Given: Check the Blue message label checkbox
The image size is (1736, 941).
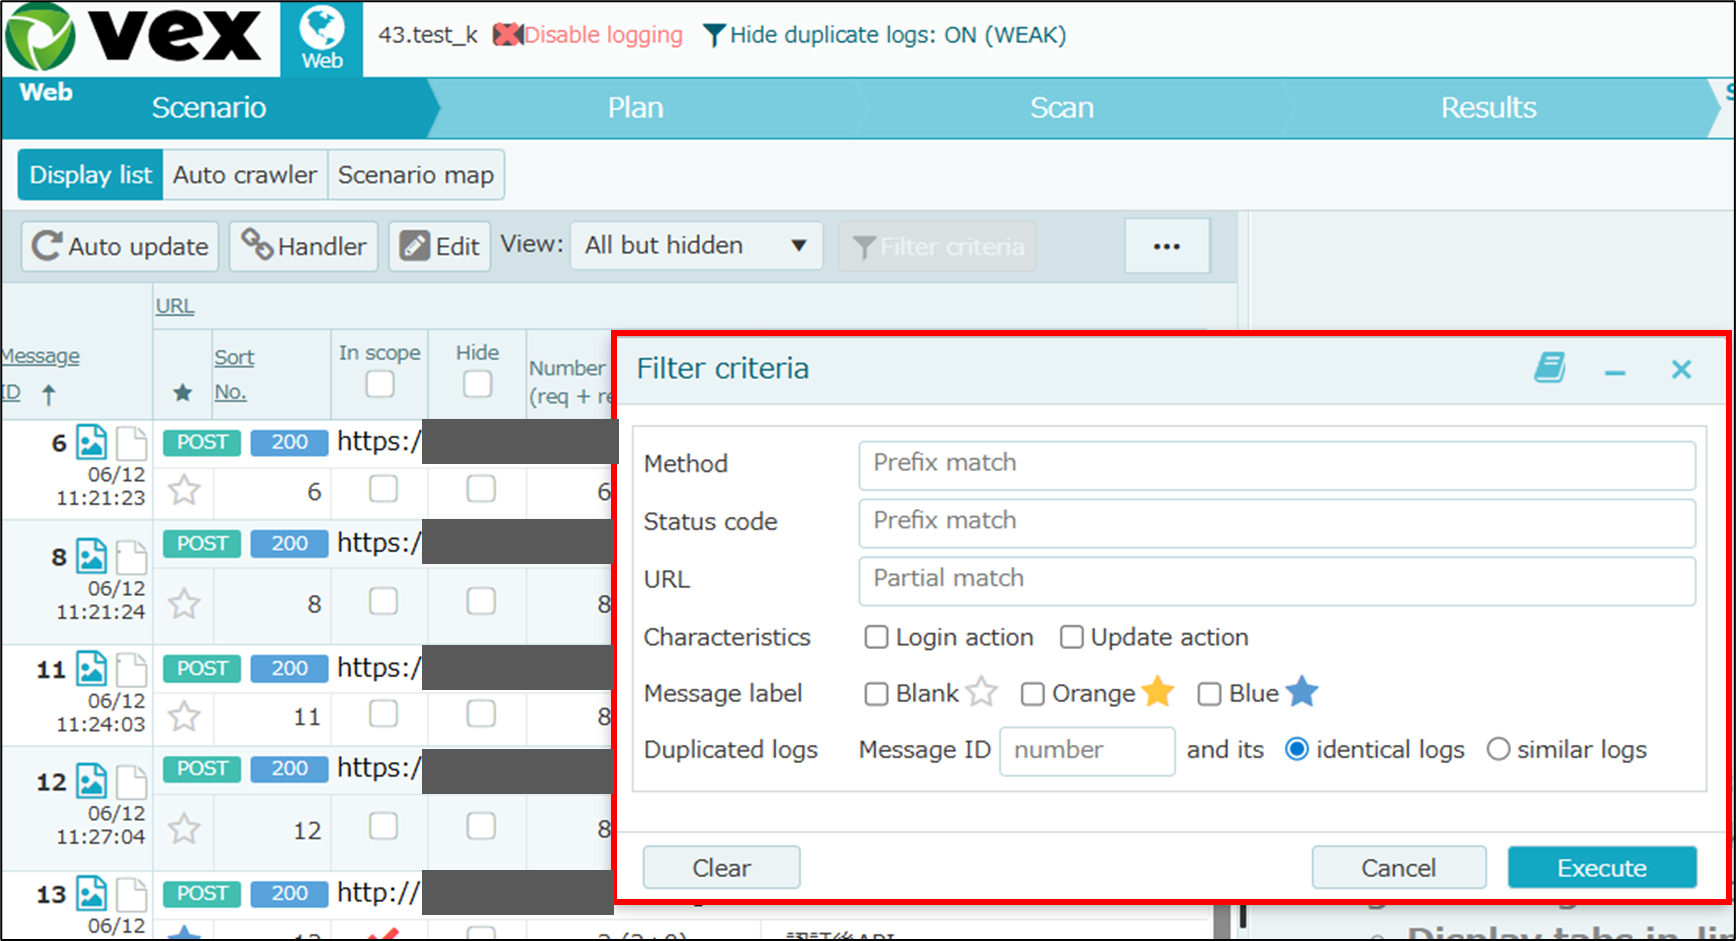Looking at the screenshot, I should click(x=1209, y=694).
